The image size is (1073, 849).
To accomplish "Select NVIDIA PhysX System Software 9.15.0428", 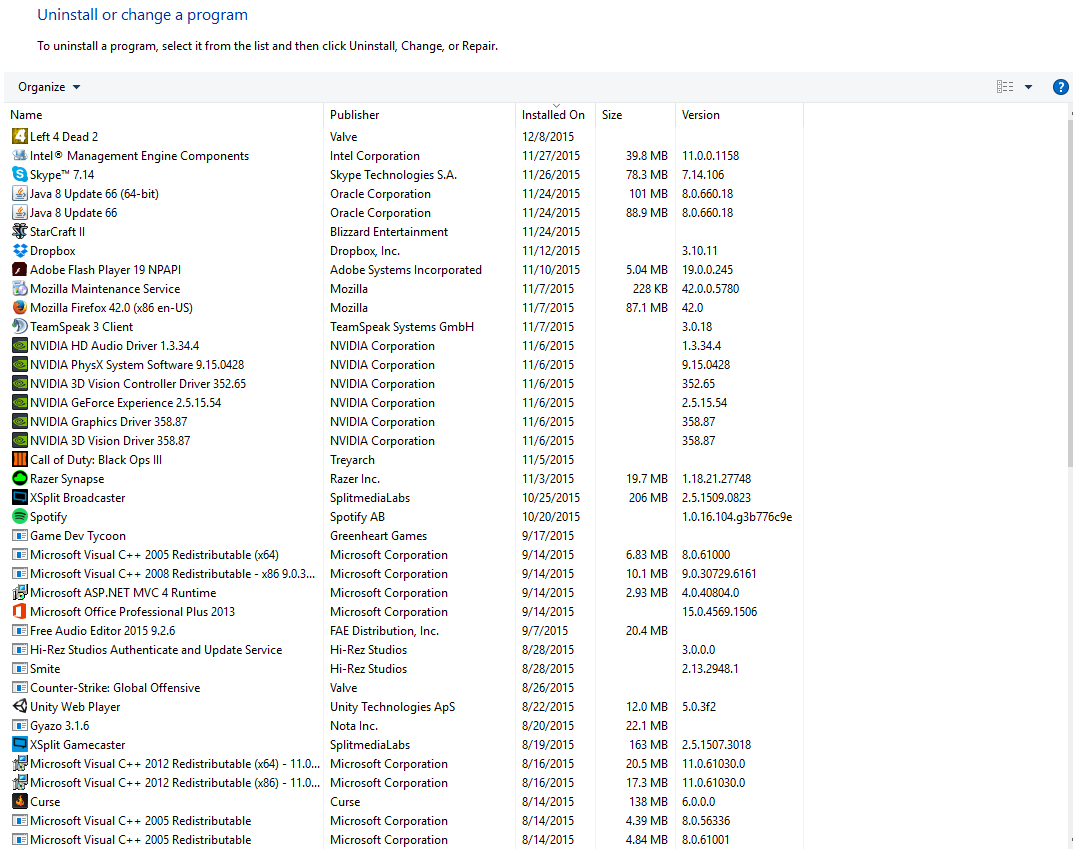I will click(x=404, y=365).
